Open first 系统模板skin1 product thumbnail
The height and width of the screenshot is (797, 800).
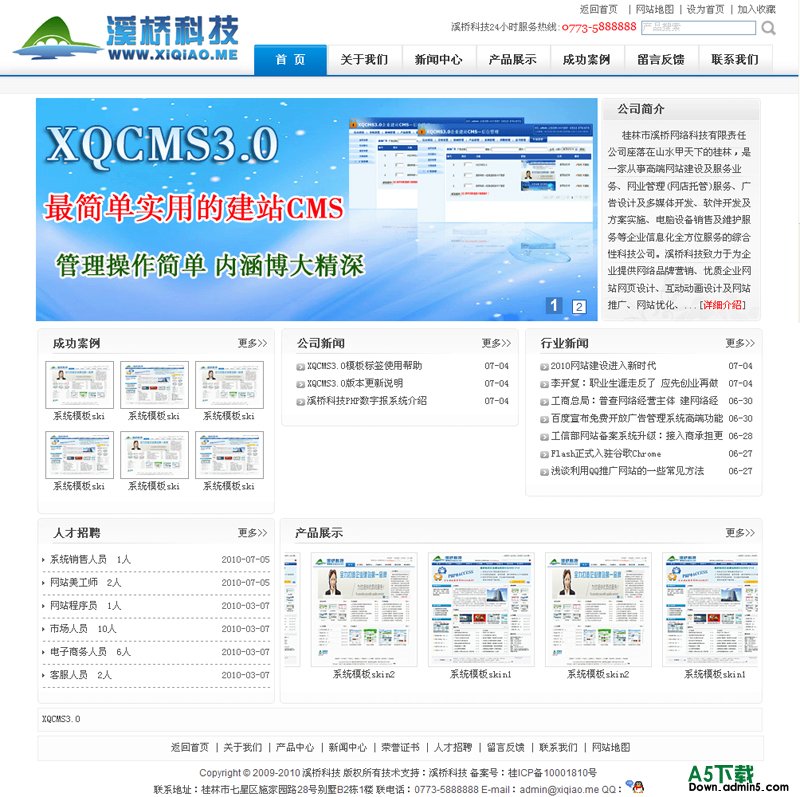(x=481, y=609)
